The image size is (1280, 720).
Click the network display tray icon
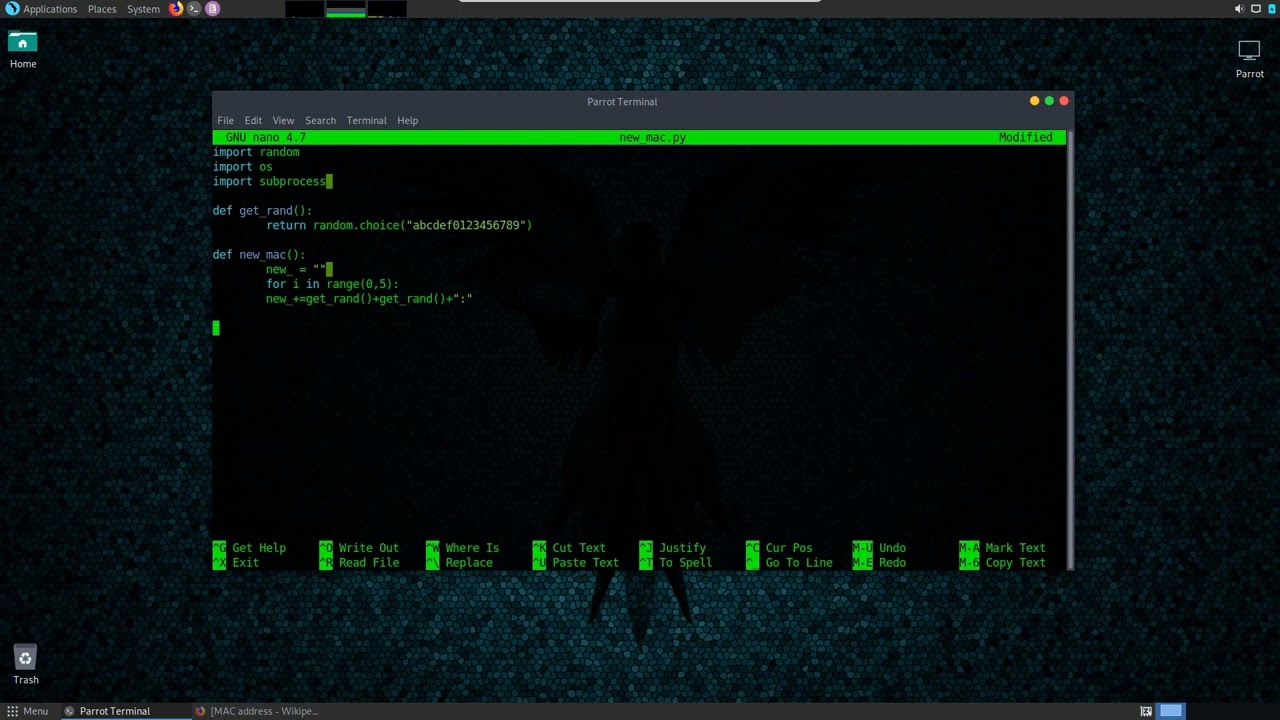click(x=1256, y=9)
